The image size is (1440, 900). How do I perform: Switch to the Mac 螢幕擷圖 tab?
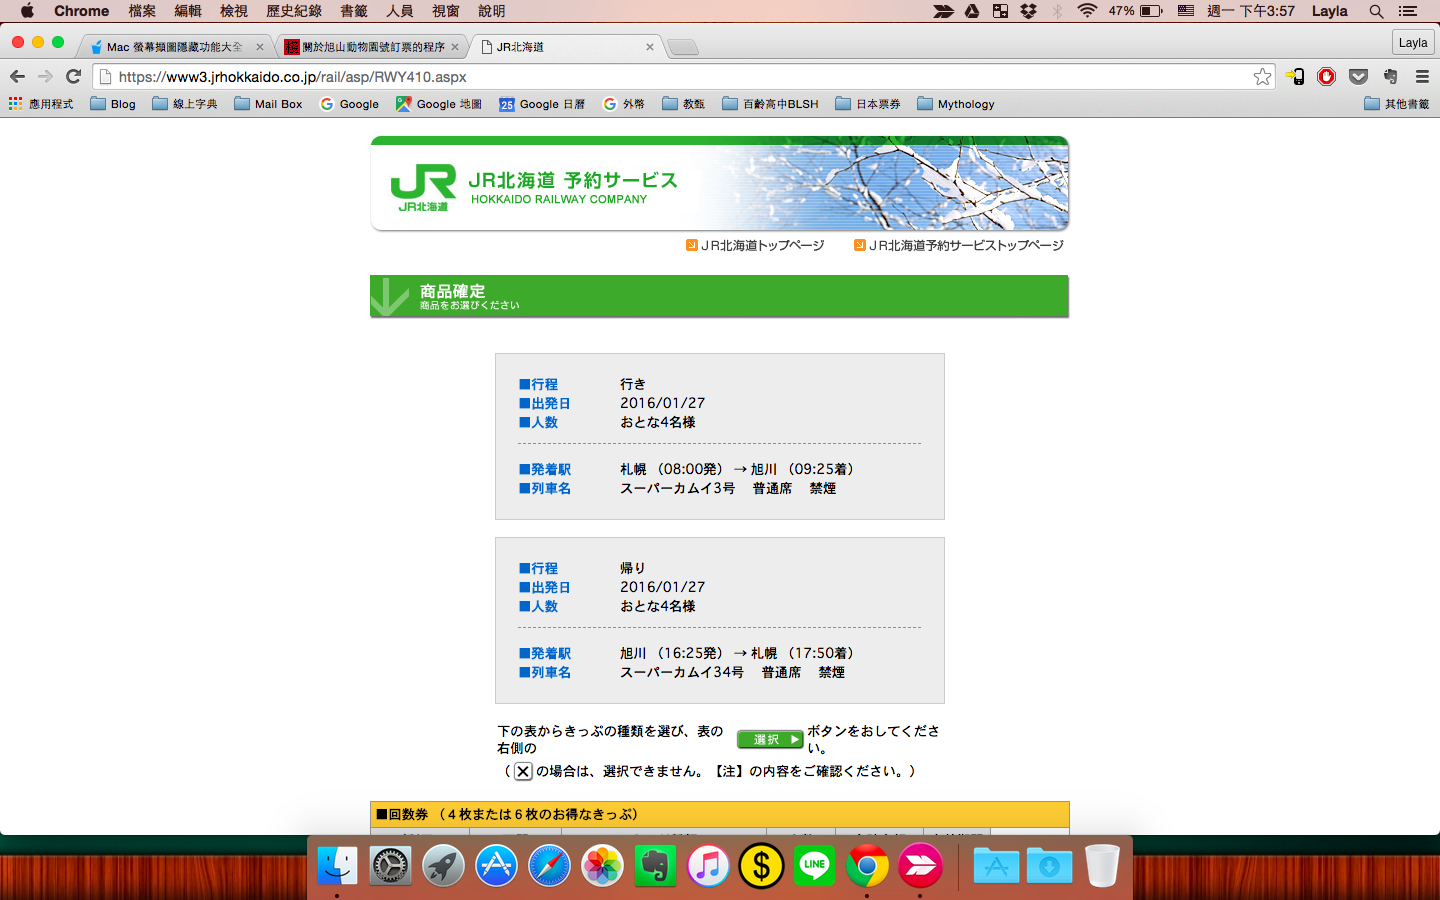175,47
